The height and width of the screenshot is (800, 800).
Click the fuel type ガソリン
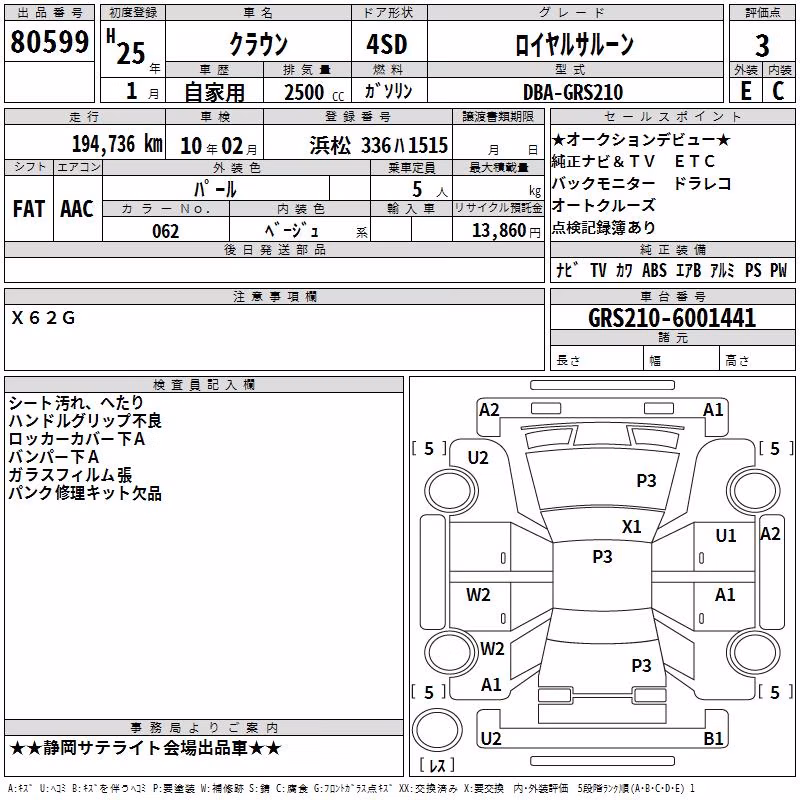[x=388, y=91]
